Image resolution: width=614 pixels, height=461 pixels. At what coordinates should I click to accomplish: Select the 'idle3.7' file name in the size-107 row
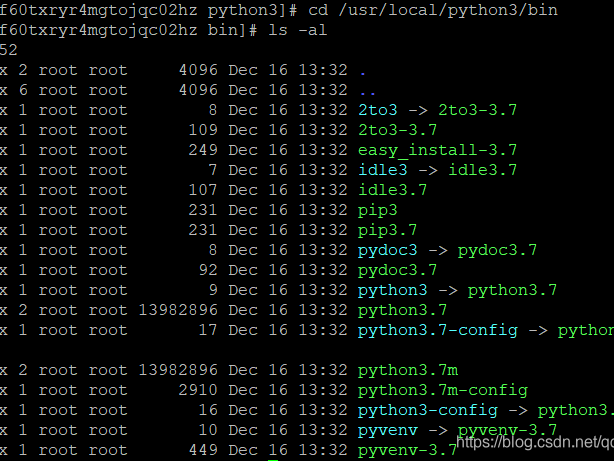[393, 190]
